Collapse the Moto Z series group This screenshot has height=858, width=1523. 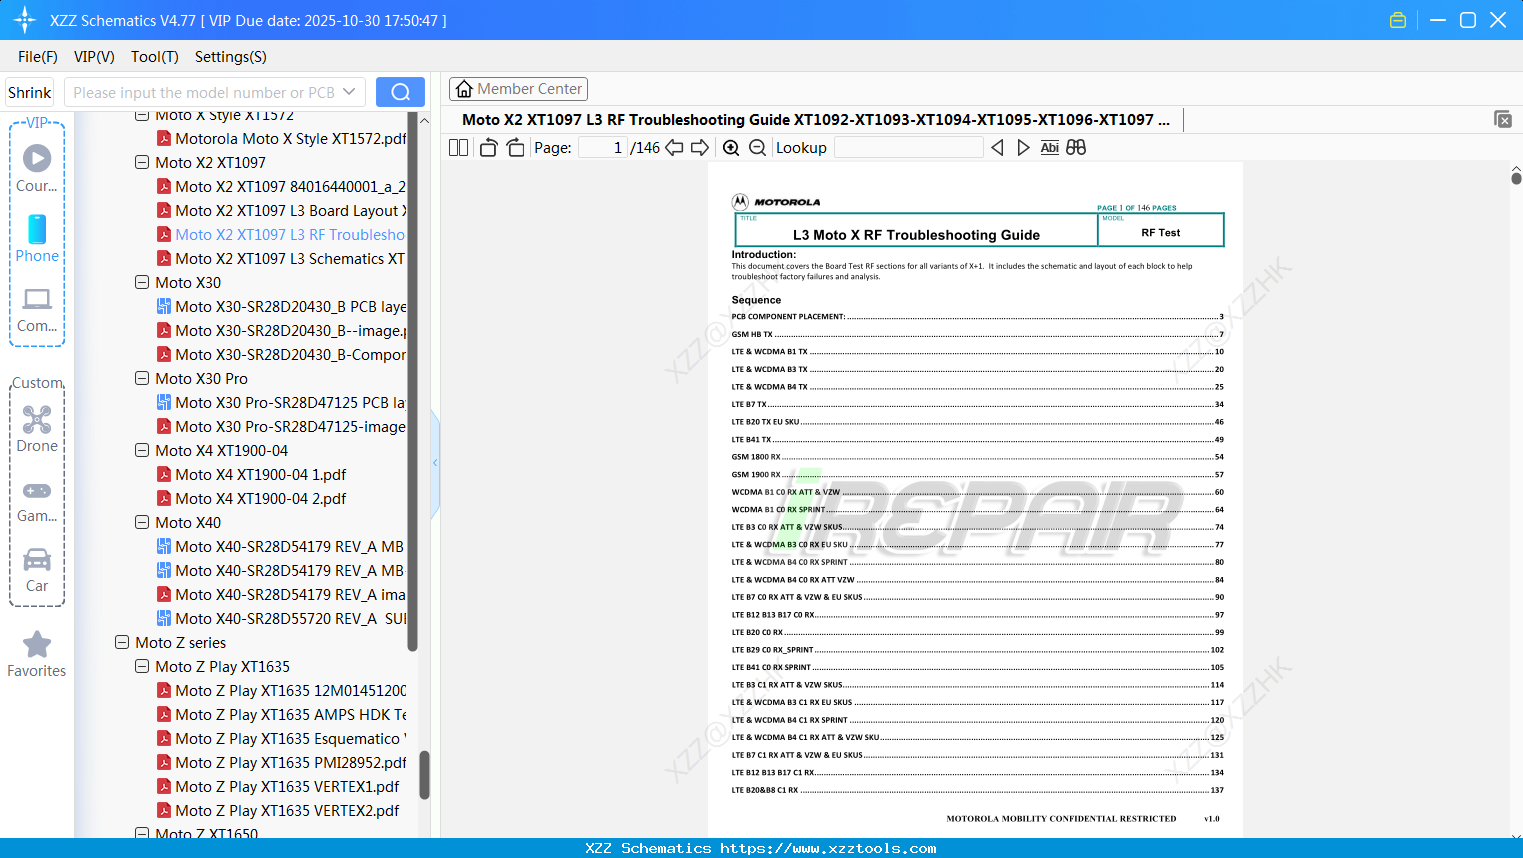pyautogui.click(x=121, y=642)
